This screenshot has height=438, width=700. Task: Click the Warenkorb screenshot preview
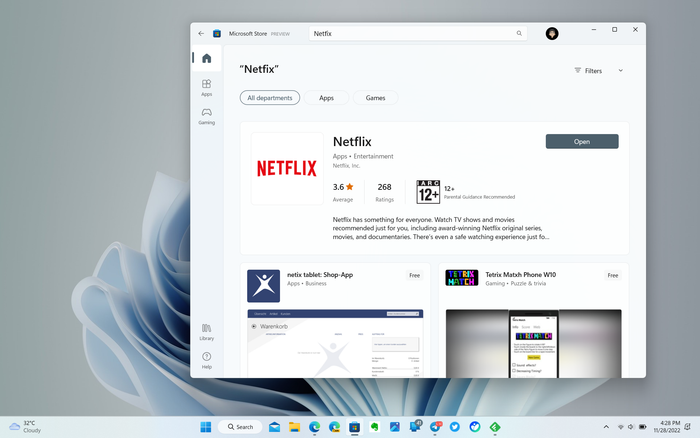[335, 343]
